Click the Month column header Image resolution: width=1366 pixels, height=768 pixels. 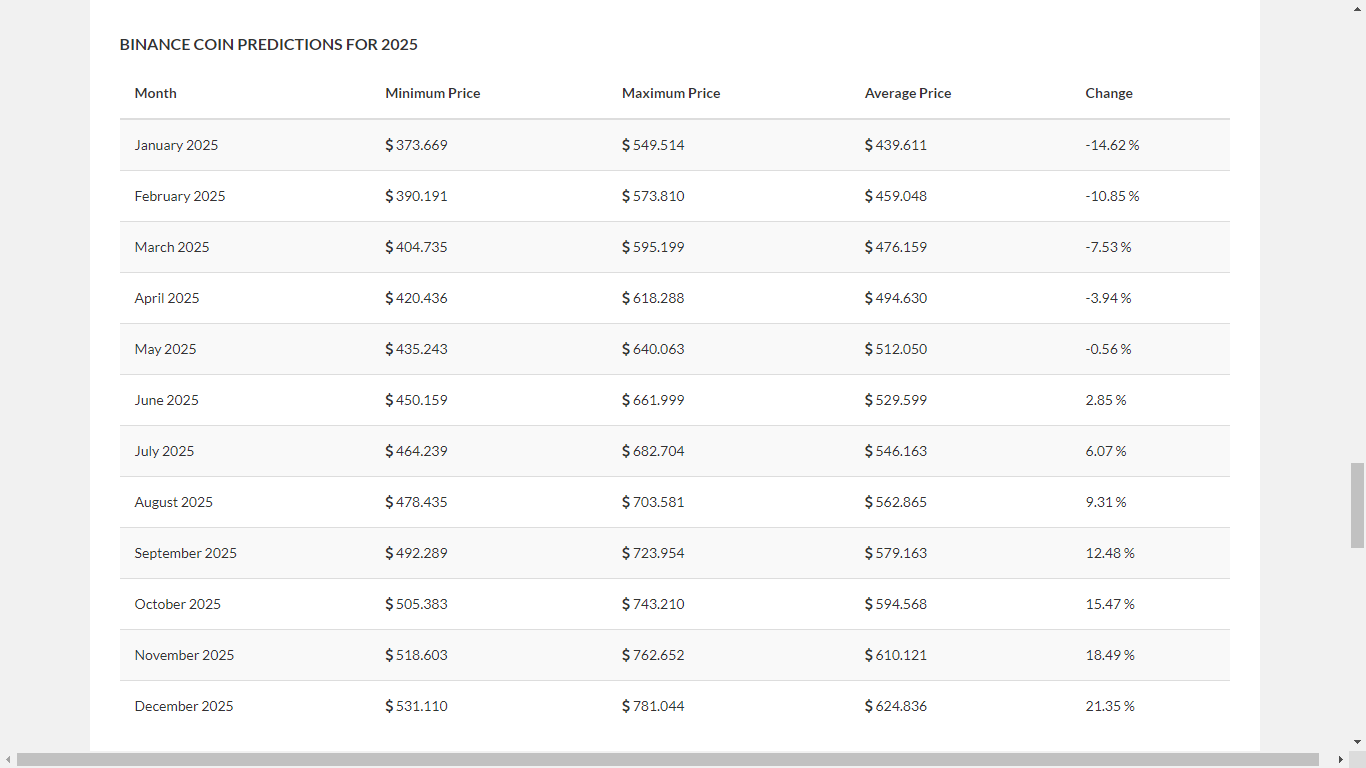click(155, 93)
